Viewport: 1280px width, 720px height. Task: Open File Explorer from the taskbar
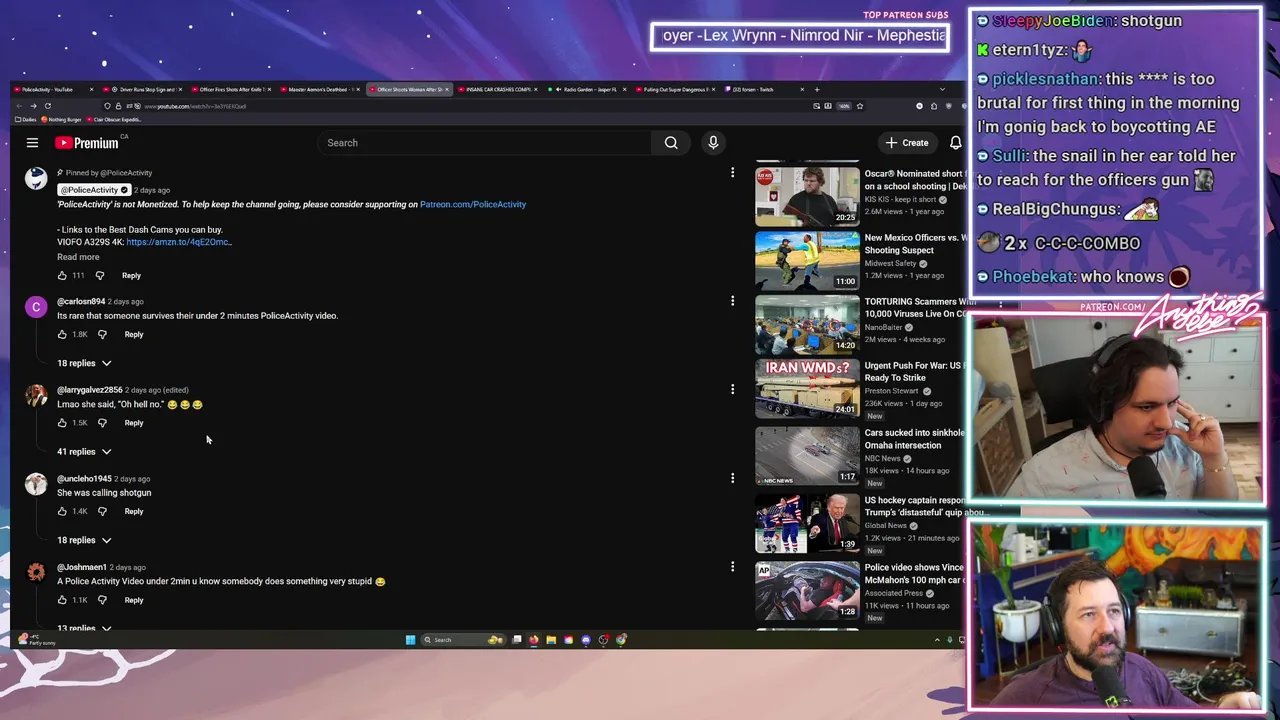click(551, 640)
